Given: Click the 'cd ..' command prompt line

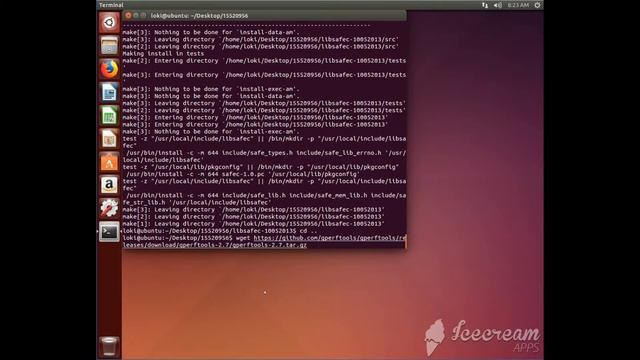Looking at the screenshot, I should point(220,231).
